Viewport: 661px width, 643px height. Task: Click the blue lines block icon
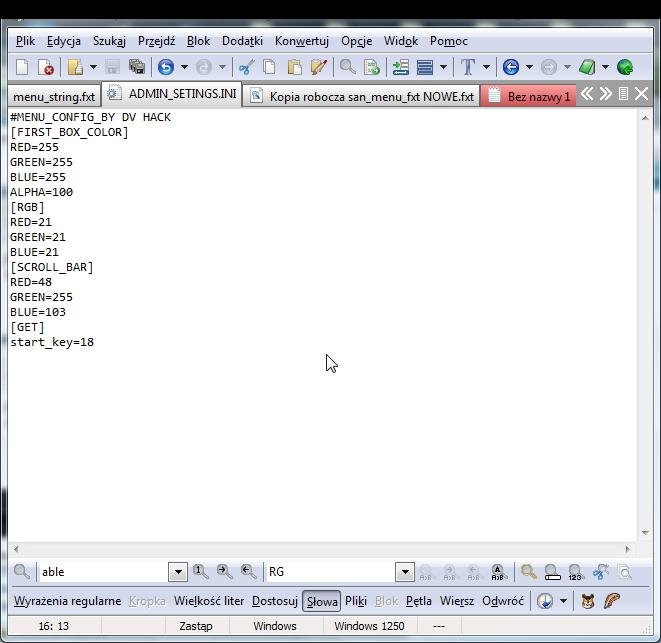click(x=425, y=67)
